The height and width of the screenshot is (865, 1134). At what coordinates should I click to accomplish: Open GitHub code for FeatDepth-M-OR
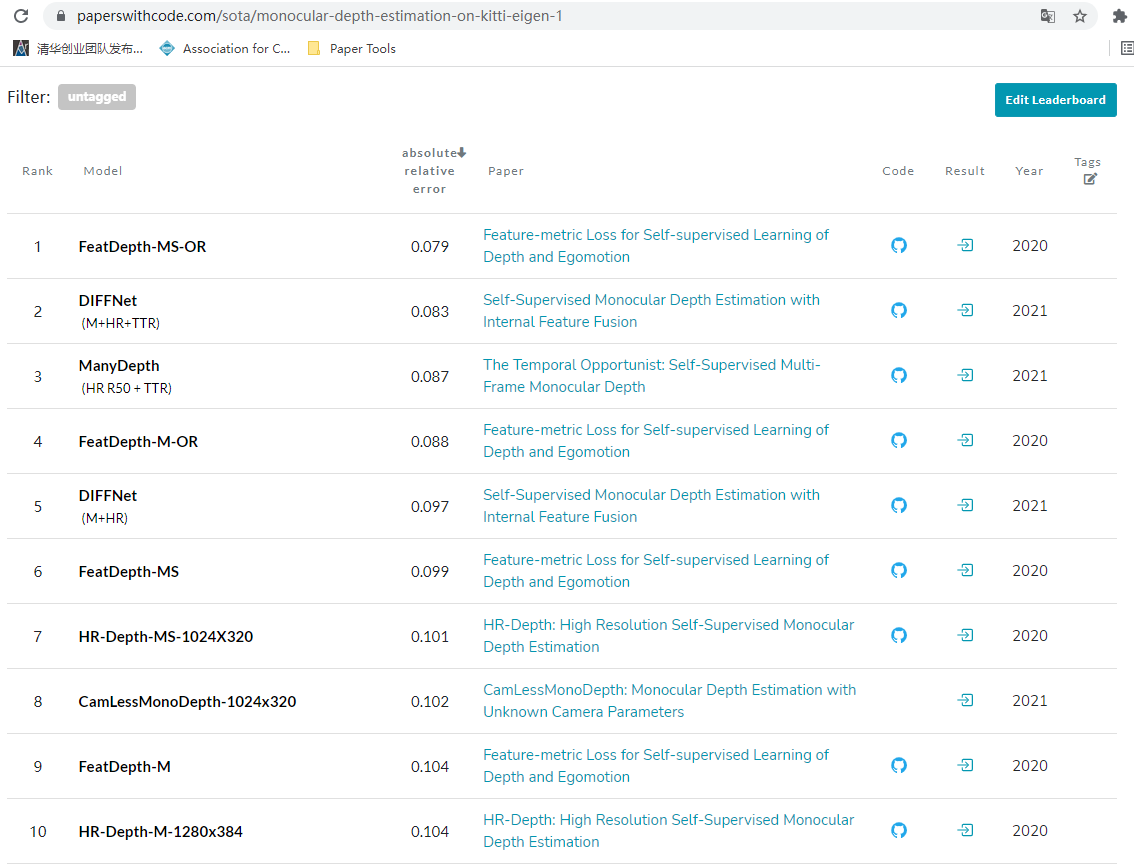tap(898, 440)
